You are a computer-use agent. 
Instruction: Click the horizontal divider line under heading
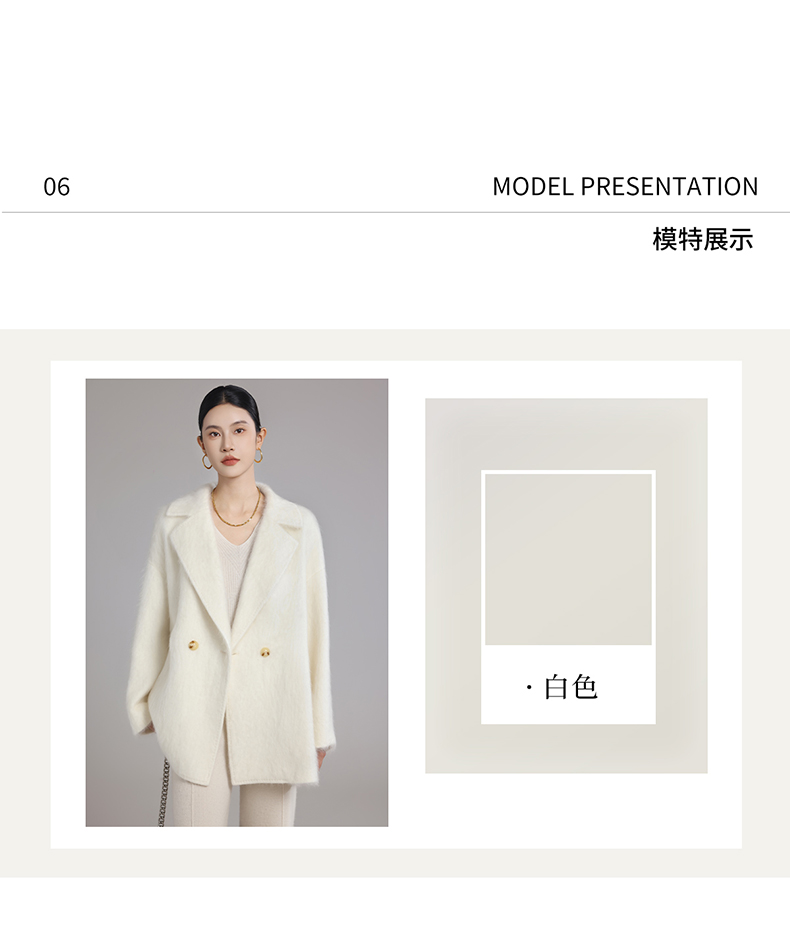click(395, 212)
